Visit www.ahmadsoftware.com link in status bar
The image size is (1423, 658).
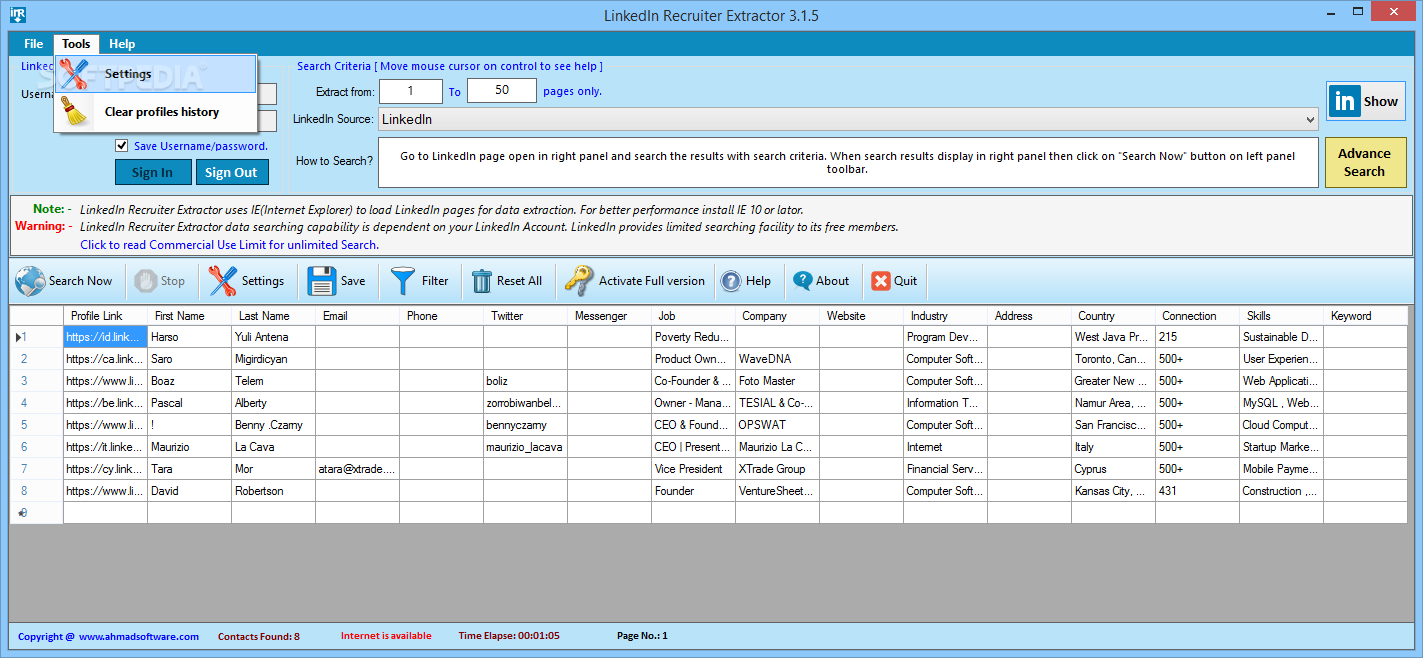(x=139, y=636)
